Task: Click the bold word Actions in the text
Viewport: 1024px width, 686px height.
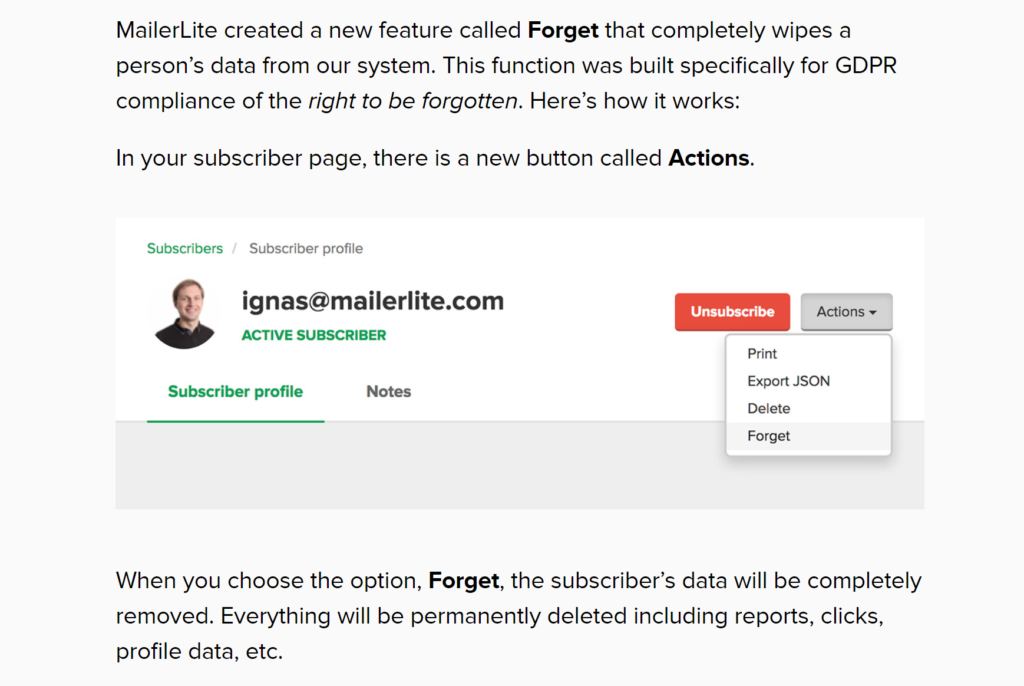Action: point(708,158)
